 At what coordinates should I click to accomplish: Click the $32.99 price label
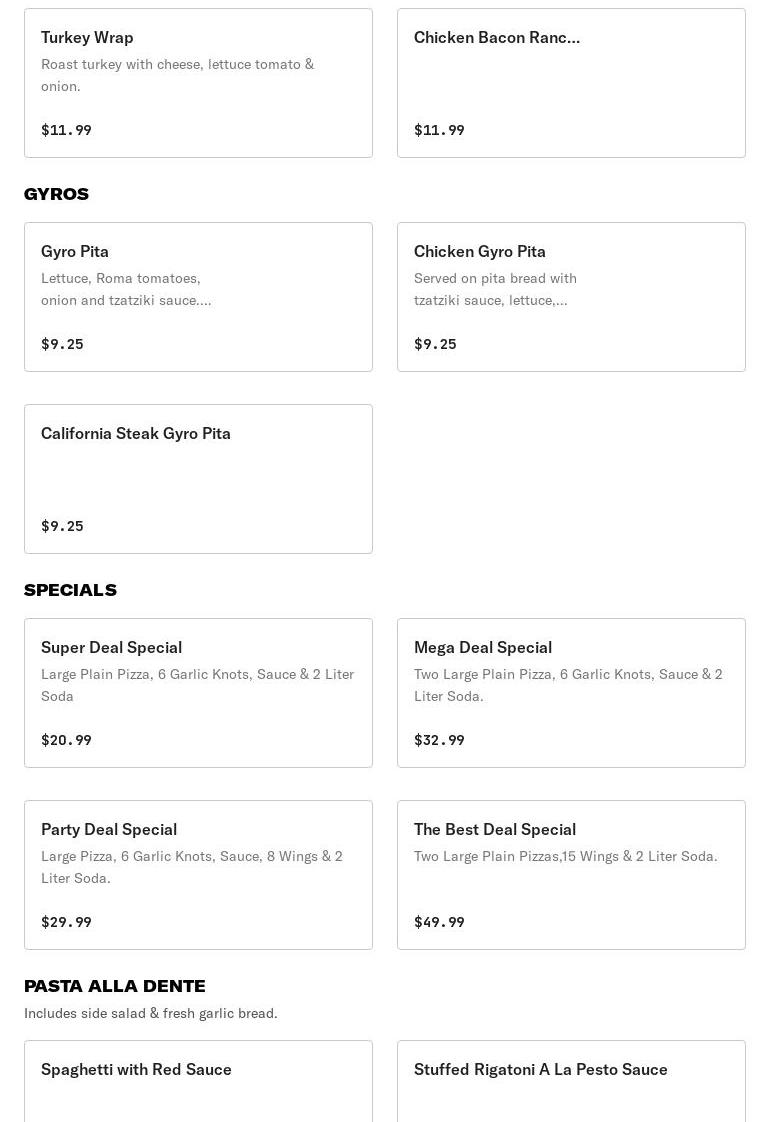pos(439,740)
